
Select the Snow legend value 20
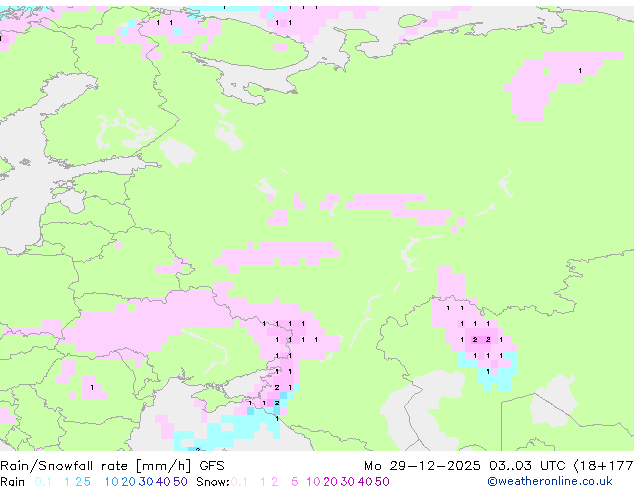[x=331, y=482]
